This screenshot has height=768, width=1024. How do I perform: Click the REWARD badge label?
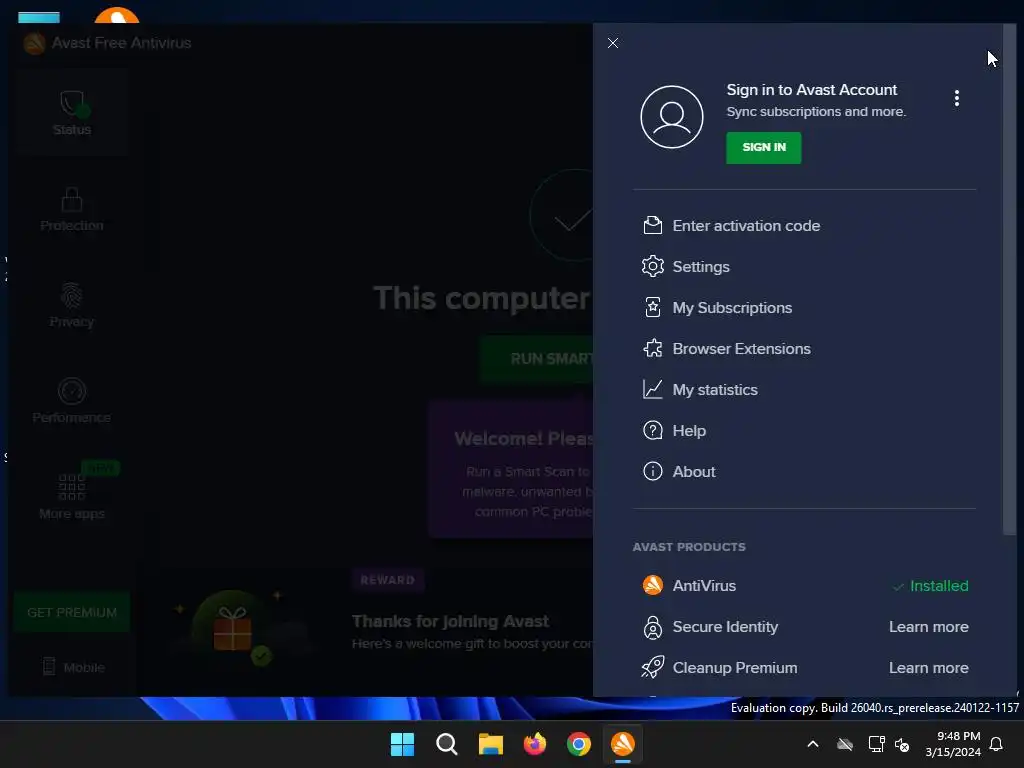tap(387, 580)
